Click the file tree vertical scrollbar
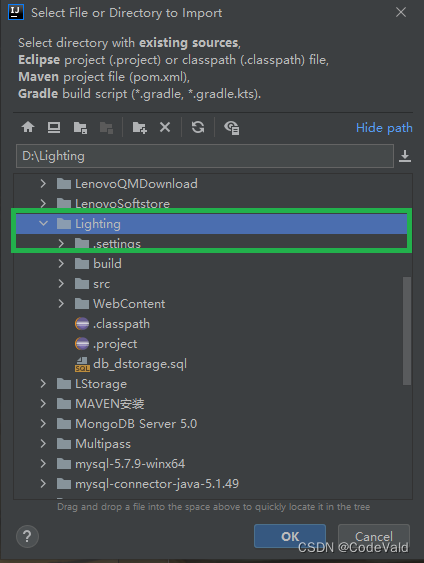424x563 pixels. (x=407, y=331)
